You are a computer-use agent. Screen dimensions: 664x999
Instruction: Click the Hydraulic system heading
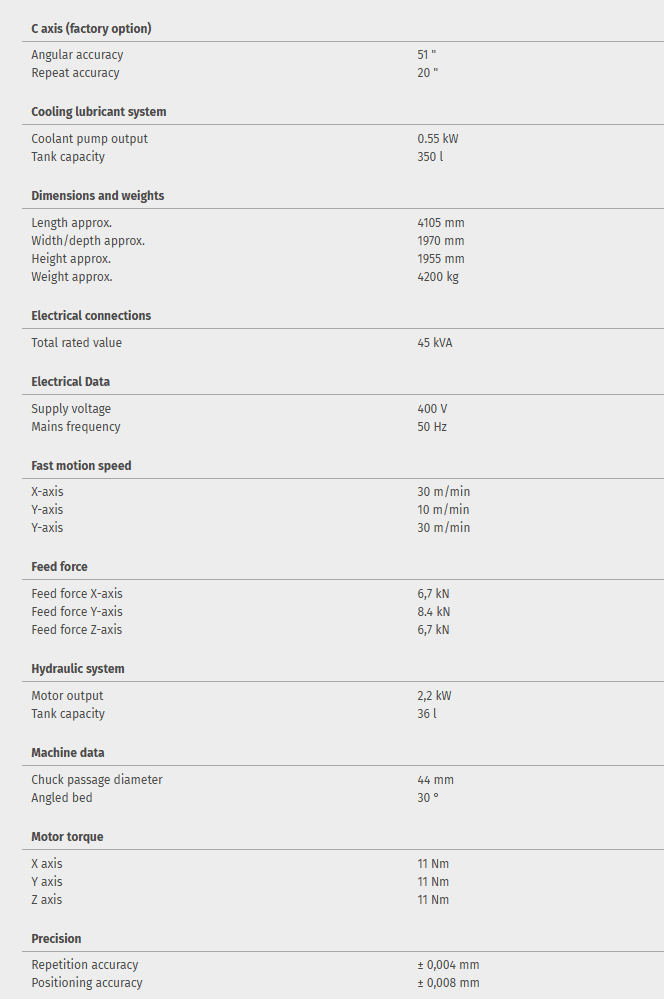[78, 669]
